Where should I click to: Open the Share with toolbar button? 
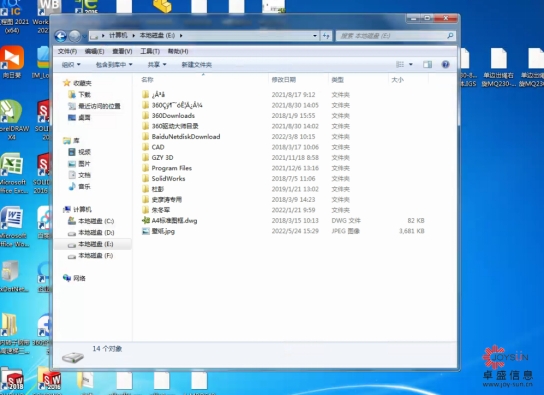pos(157,65)
